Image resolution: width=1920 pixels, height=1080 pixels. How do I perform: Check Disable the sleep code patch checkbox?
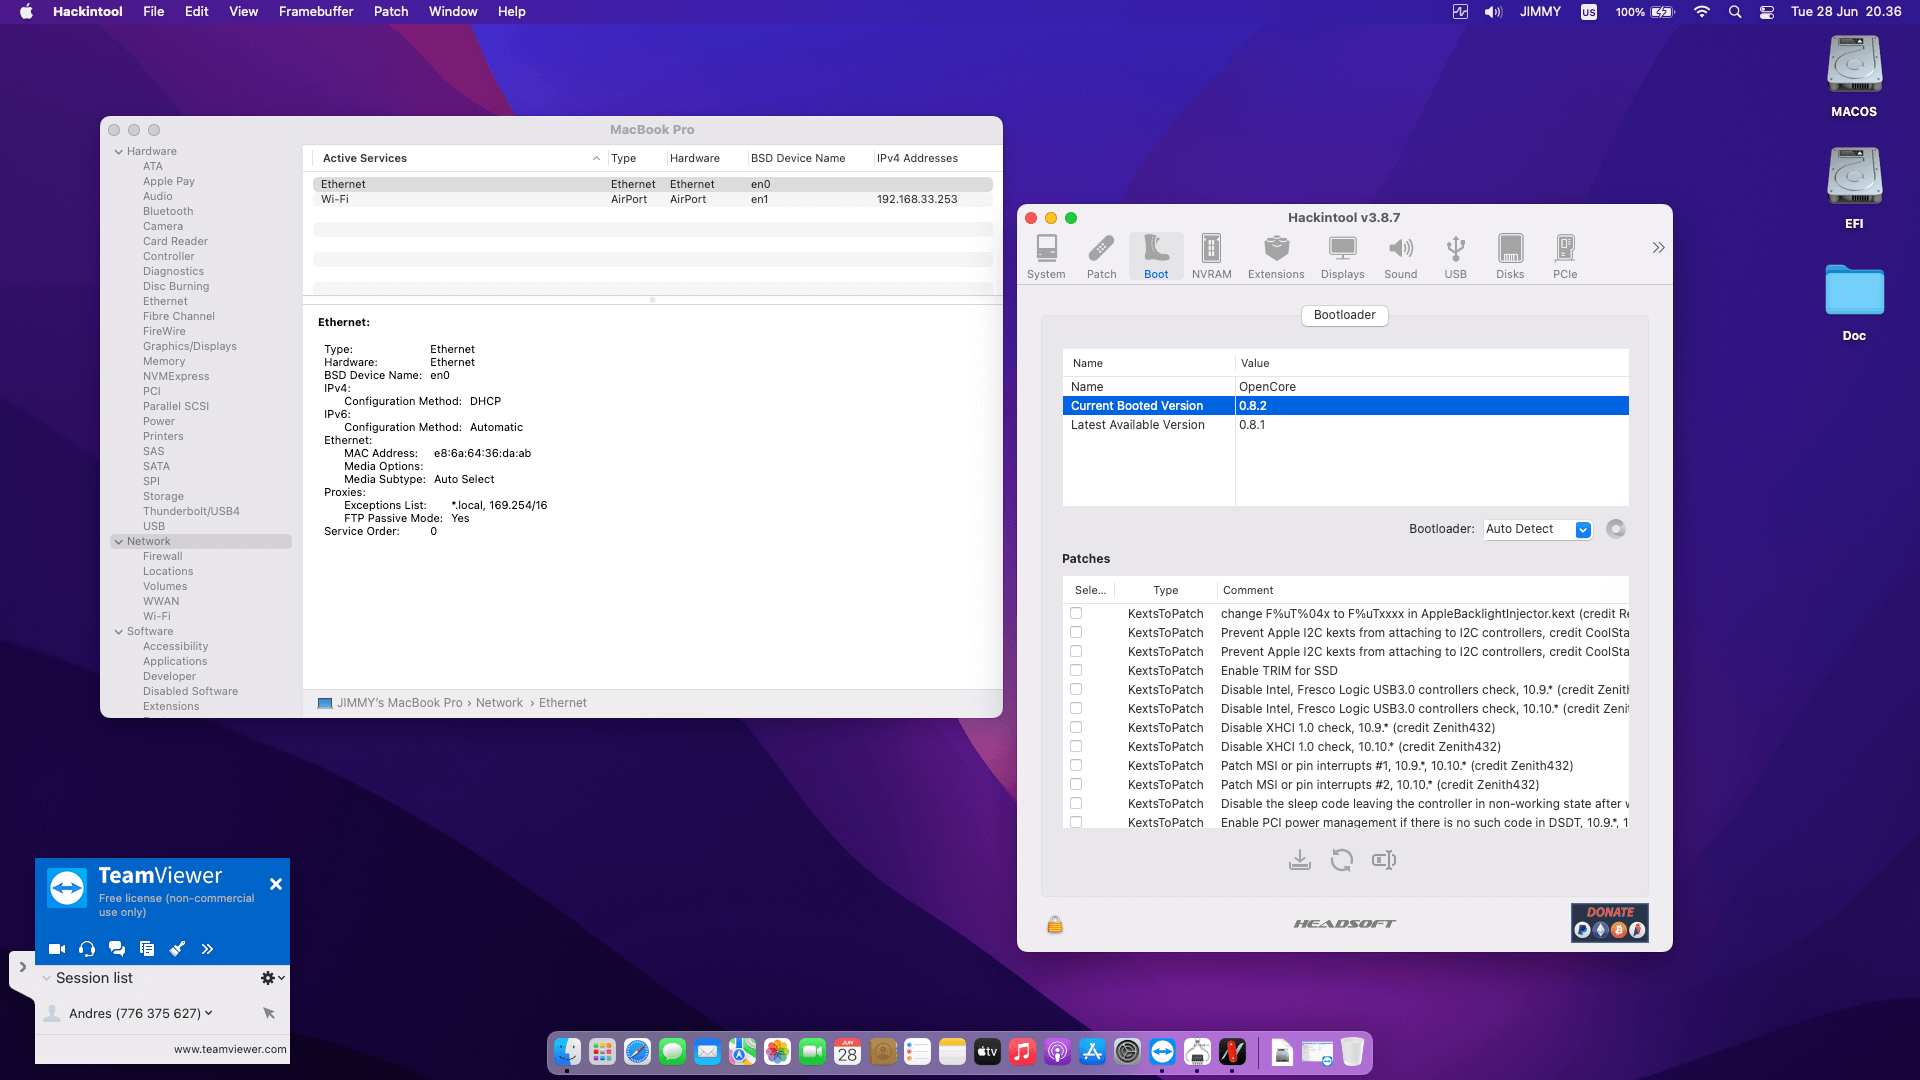pyautogui.click(x=1076, y=803)
